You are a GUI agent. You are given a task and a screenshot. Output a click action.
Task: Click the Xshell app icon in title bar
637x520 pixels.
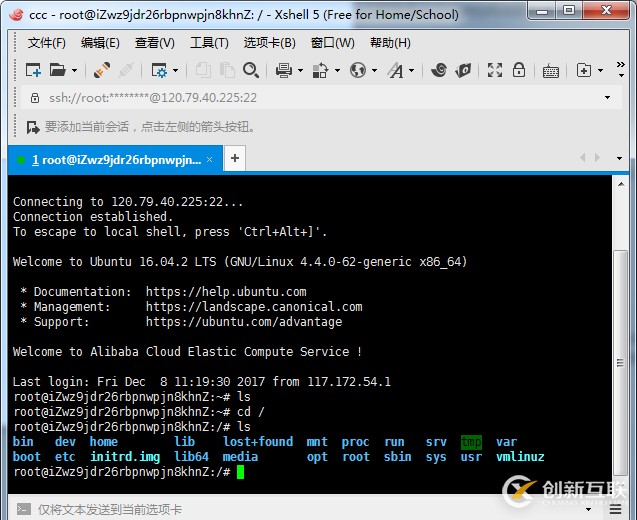[x=17, y=15]
